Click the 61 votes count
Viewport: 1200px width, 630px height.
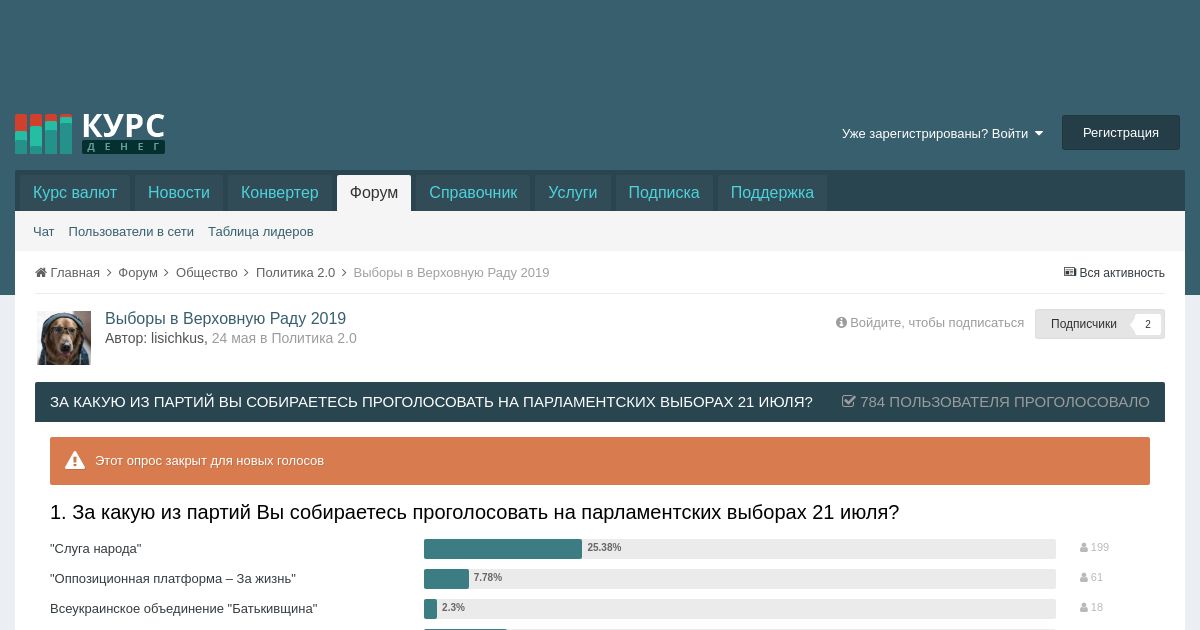[x=1097, y=578]
